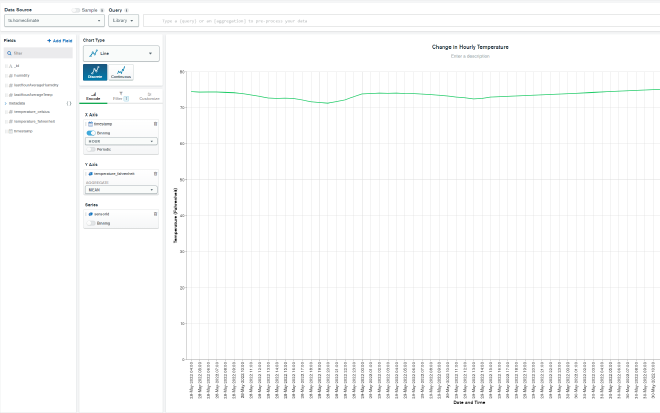The height and width of the screenshot is (413, 660).
Task: Delete temperature_fahrenheit from Y Axis
Action: [155, 173]
